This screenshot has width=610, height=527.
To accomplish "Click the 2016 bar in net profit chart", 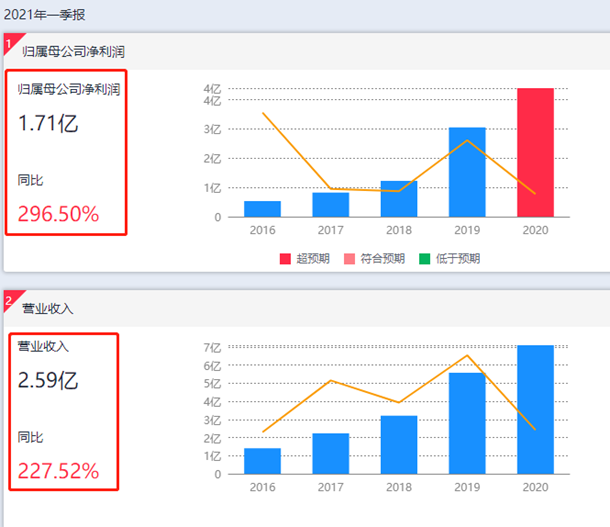I will tap(262, 209).
